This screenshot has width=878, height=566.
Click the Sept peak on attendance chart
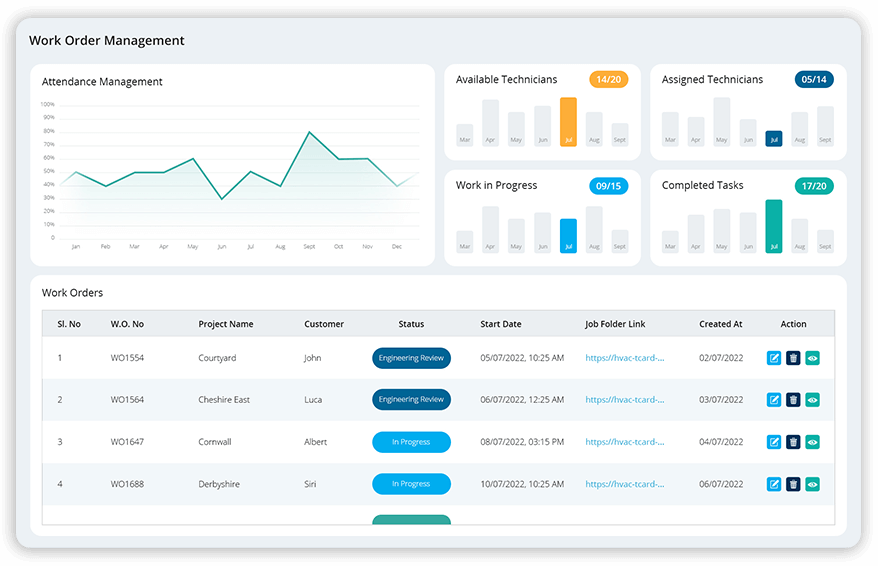(309, 132)
